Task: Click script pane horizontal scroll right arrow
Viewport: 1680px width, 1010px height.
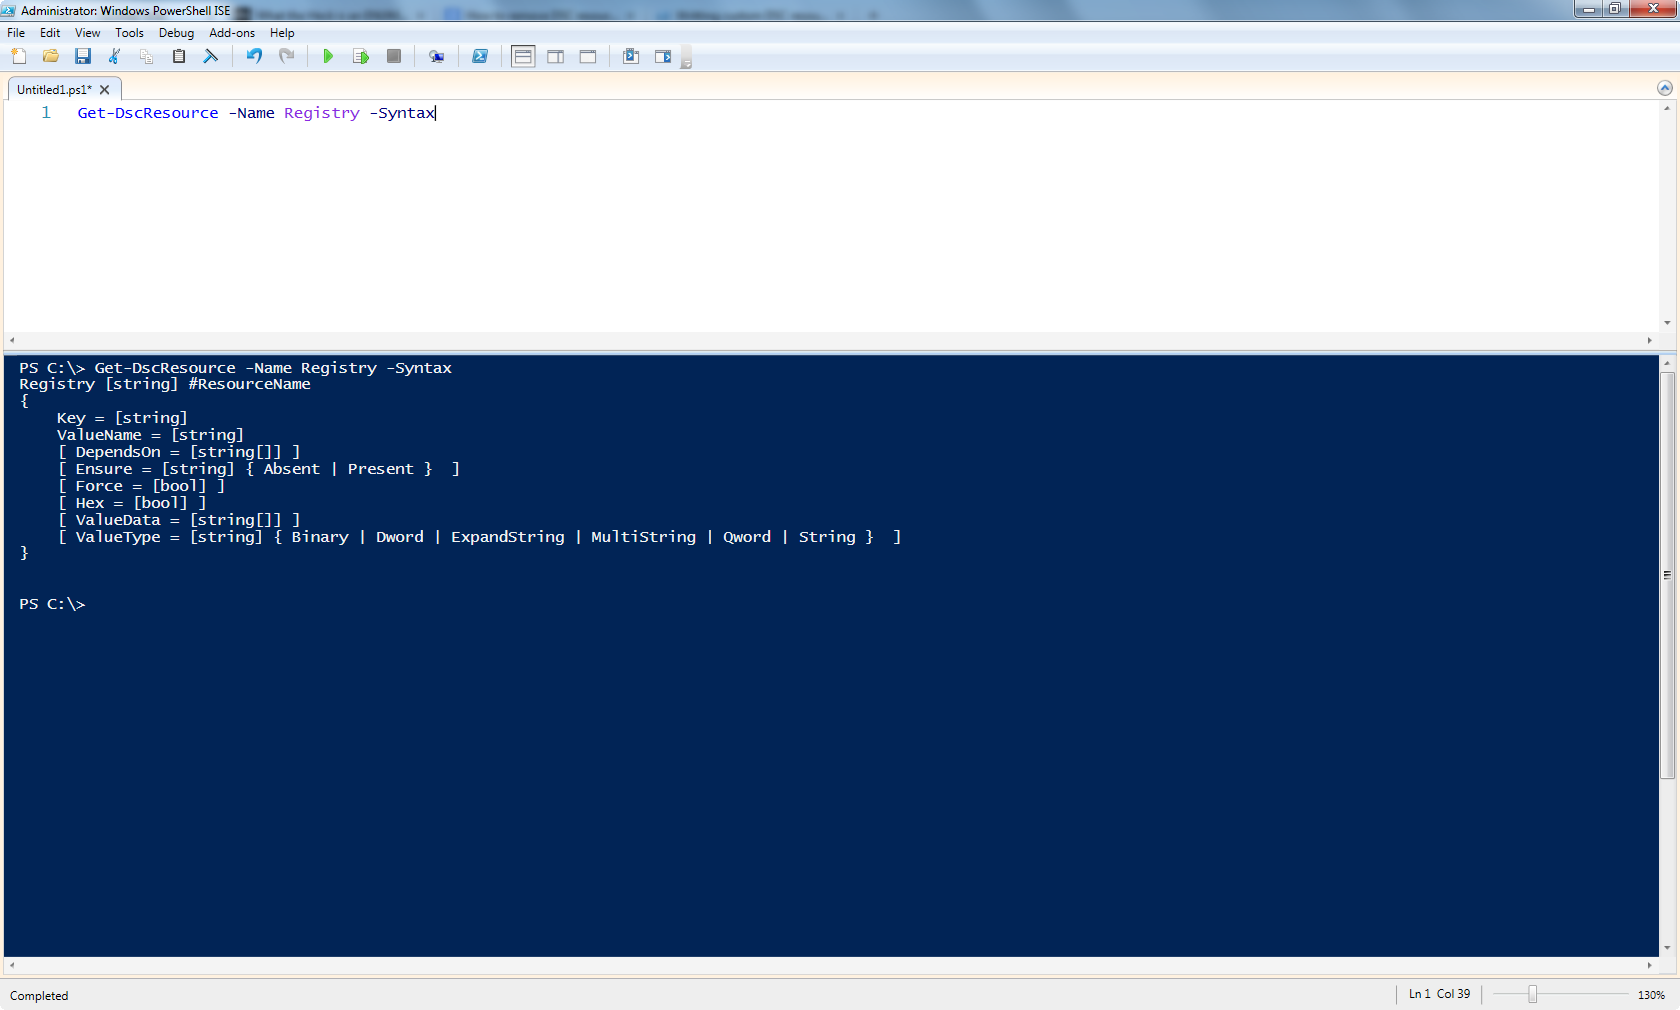Action: pos(1649,340)
